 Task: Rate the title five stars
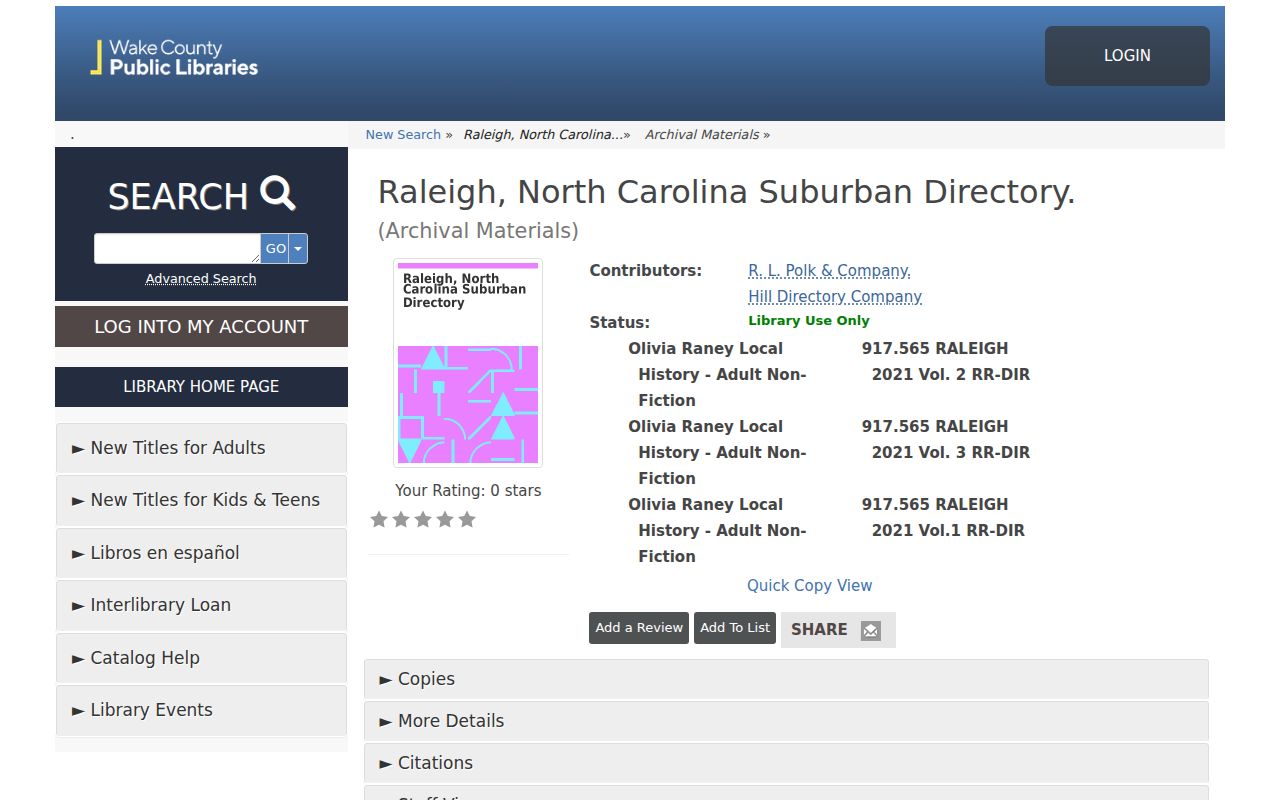(x=467, y=519)
